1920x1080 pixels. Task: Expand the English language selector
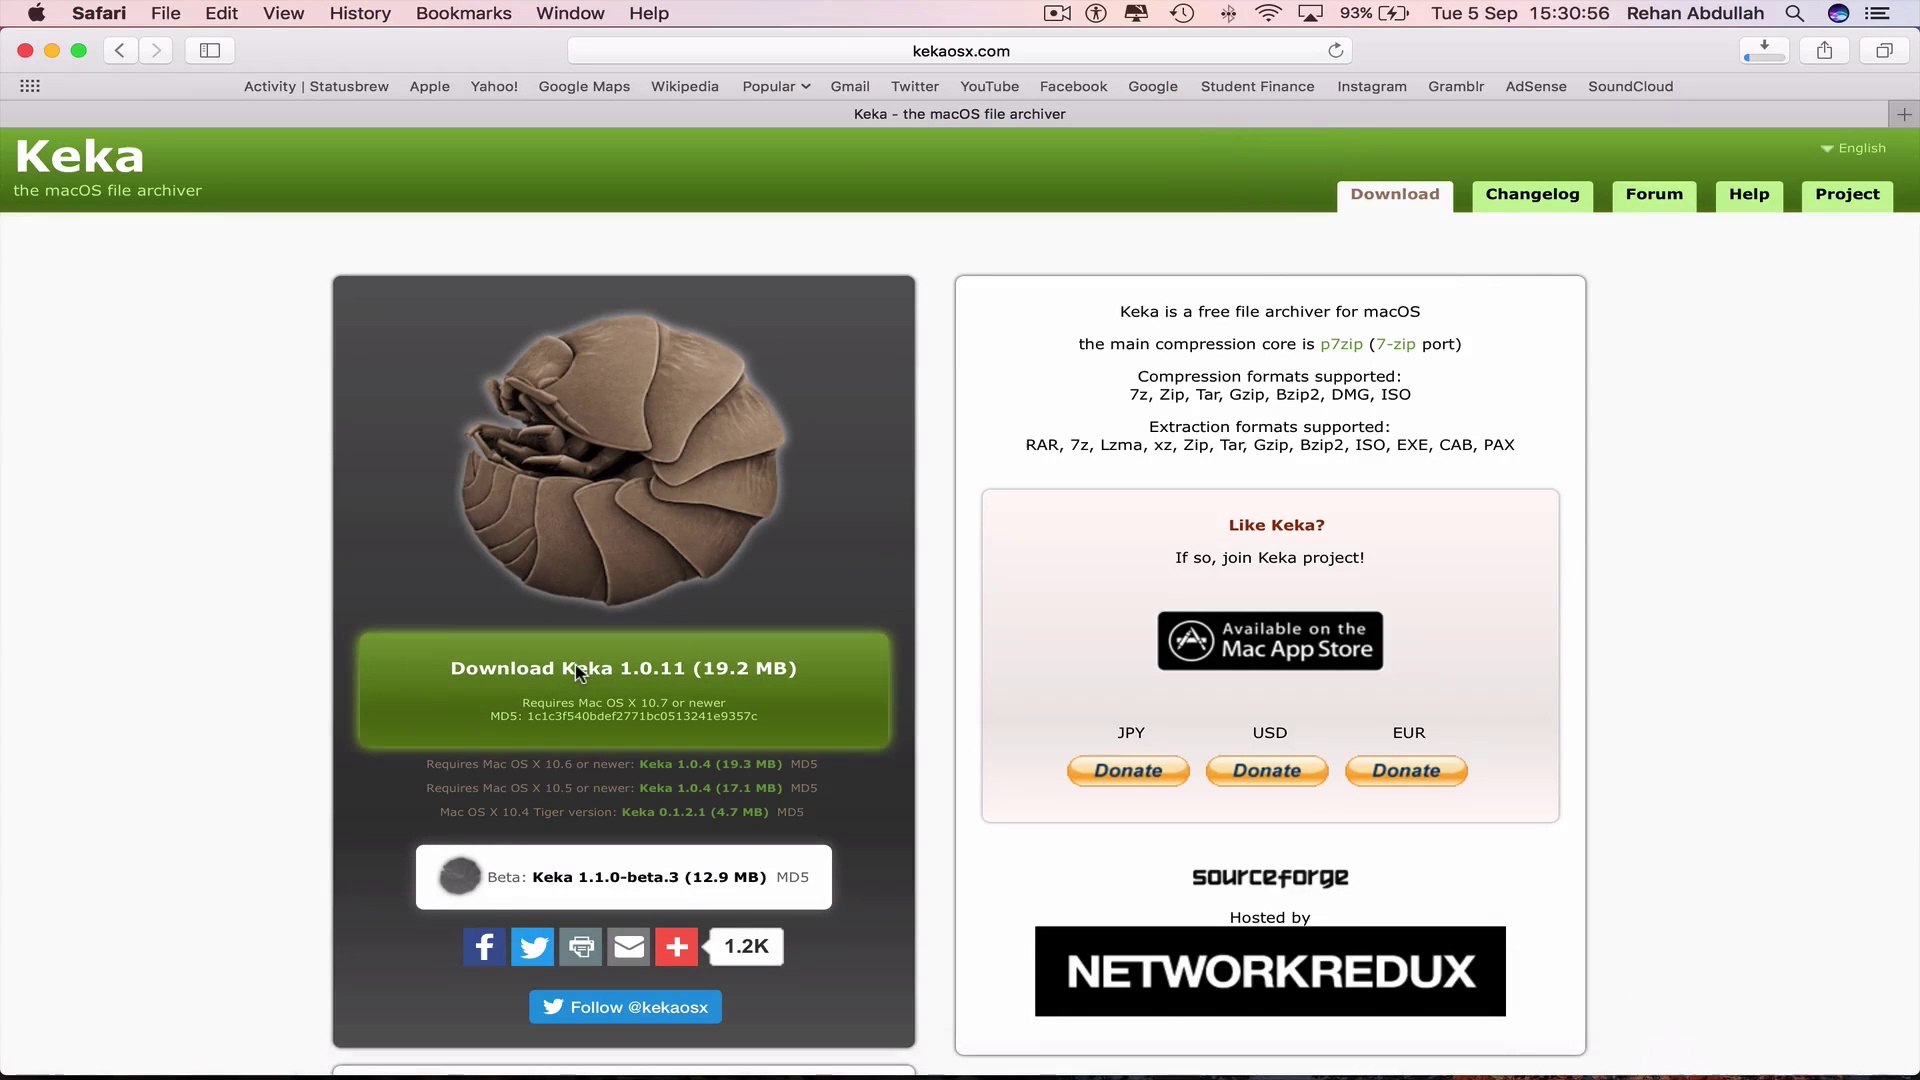point(1853,148)
